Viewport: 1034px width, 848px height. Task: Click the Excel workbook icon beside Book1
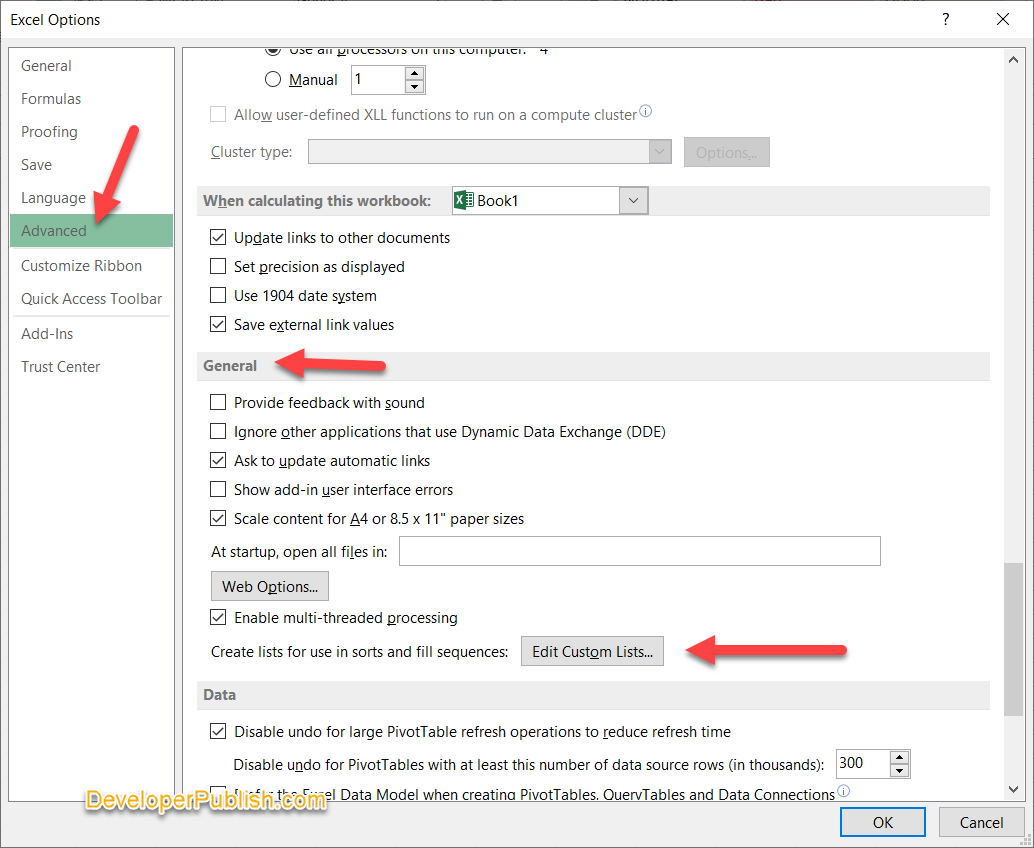click(462, 200)
